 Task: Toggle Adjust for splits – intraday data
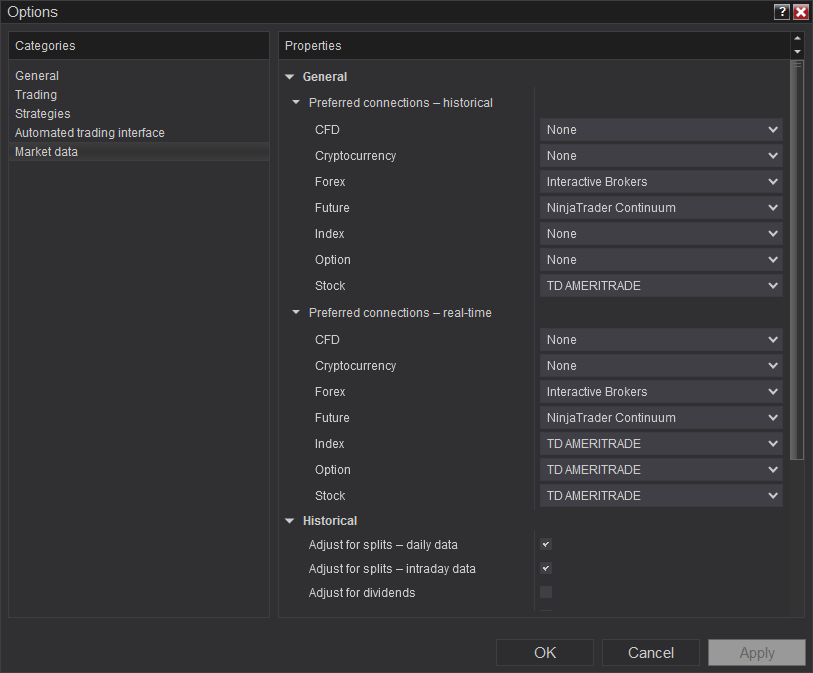coord(546,569)
